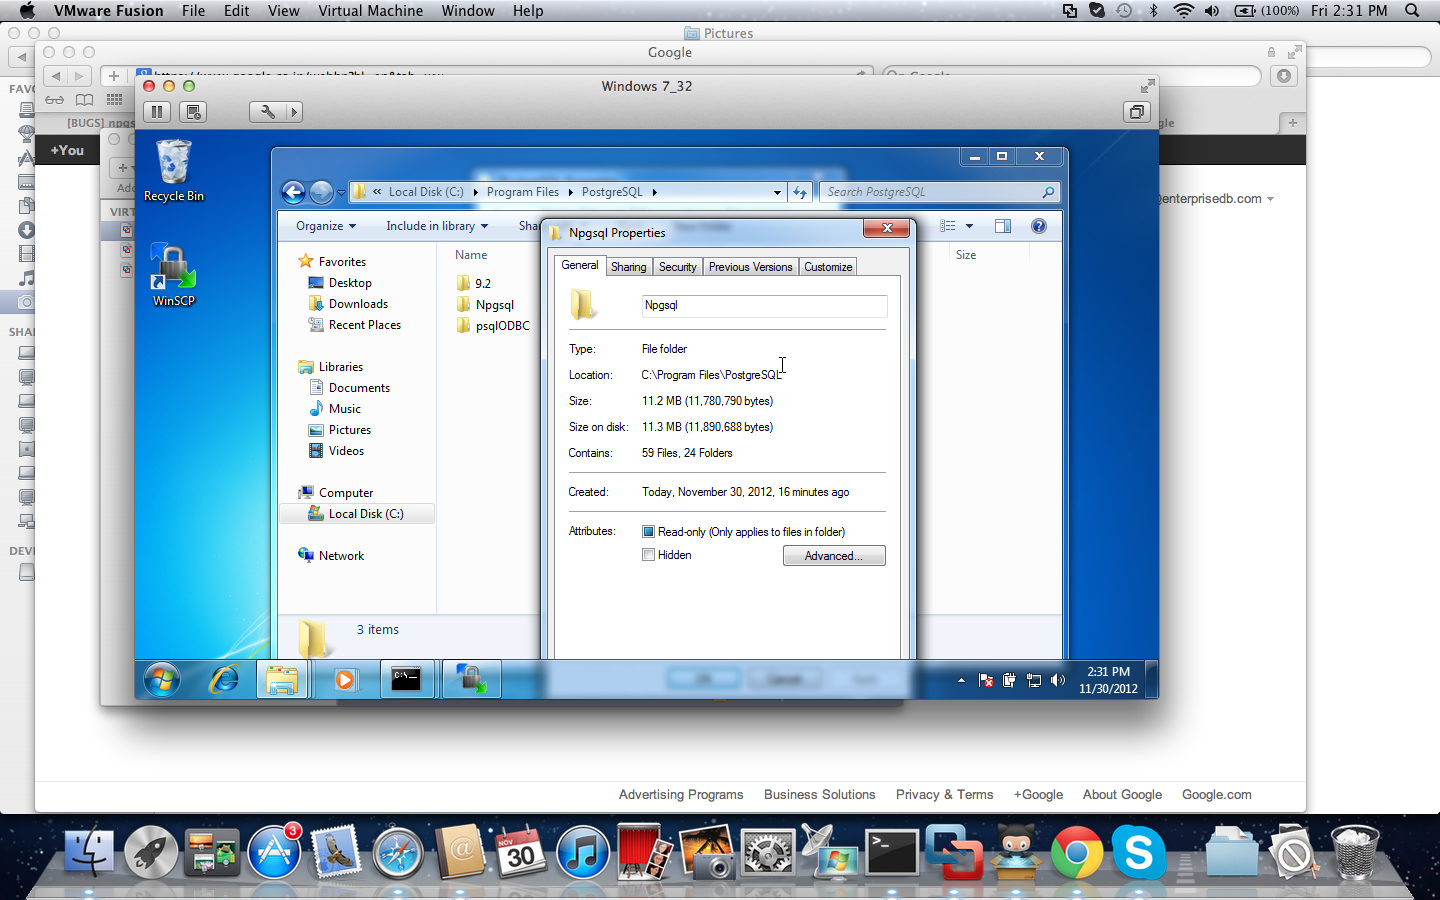The width and height of the screenshot is (1440, 900).
Task: Click the VMware snapshot icon
Action: point(194,112)
